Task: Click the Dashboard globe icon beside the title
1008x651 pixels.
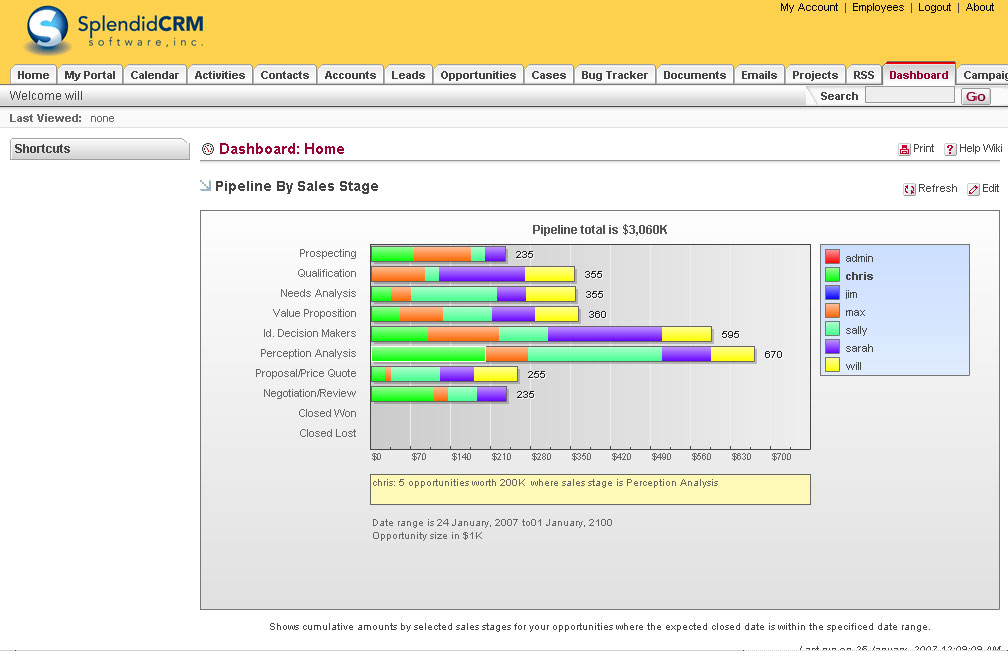Action: coord(208,149)
